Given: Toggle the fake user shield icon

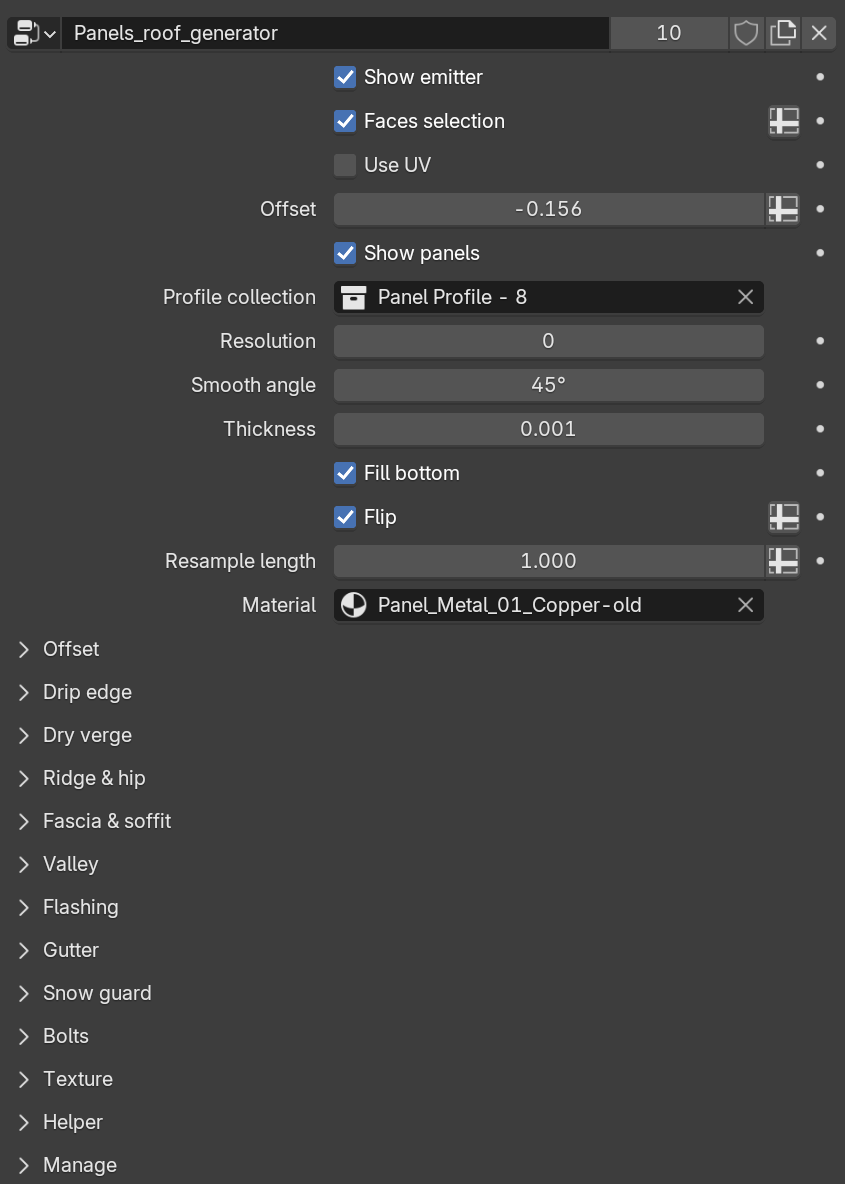Looking at the screenshot, I should coord(746,33).
